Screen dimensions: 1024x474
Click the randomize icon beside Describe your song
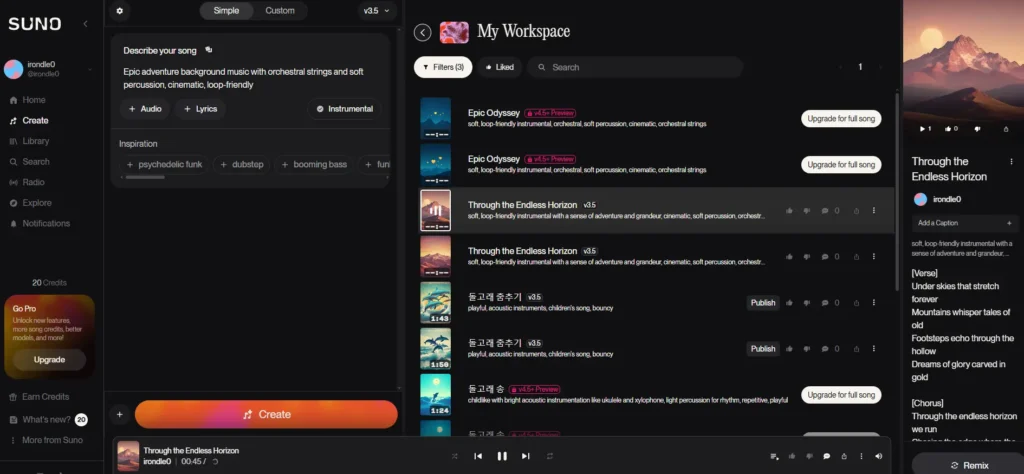click(x=208, y=50)
